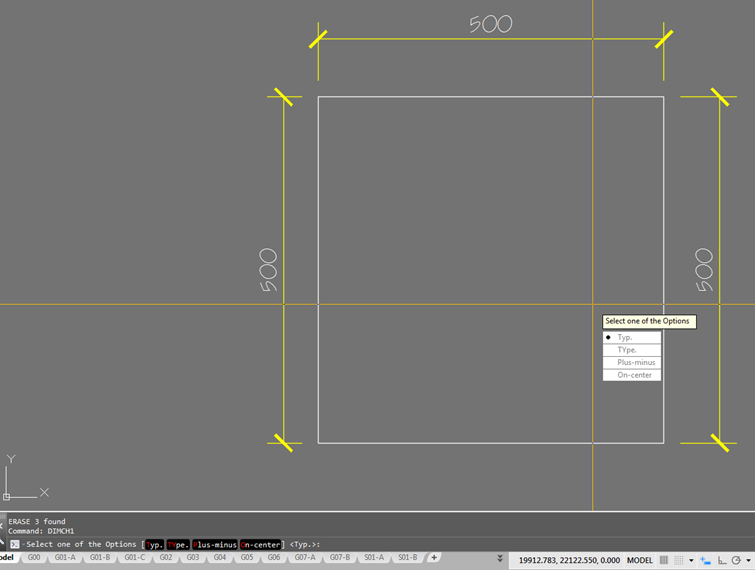Switch to layout tab G03
This screenshot has height=570, width=755.
click(193, 557)
